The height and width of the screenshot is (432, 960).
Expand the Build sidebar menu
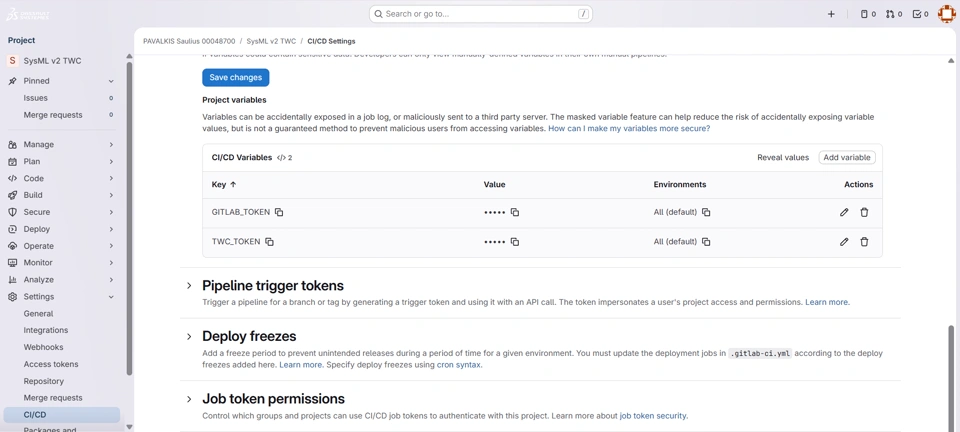point(60,195)
